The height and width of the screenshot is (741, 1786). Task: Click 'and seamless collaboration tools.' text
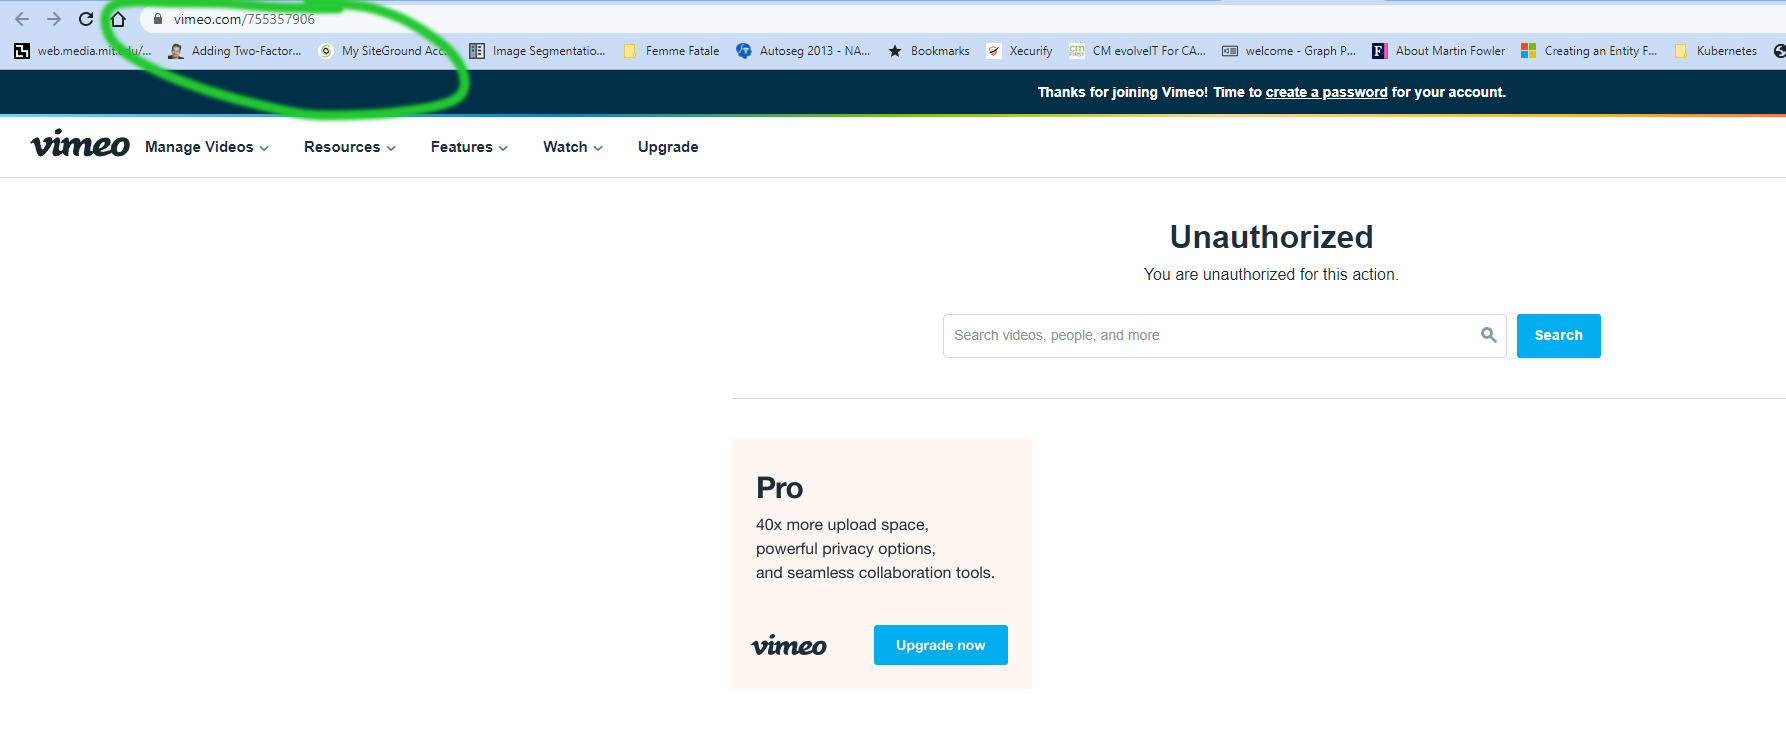pos(875,573)
